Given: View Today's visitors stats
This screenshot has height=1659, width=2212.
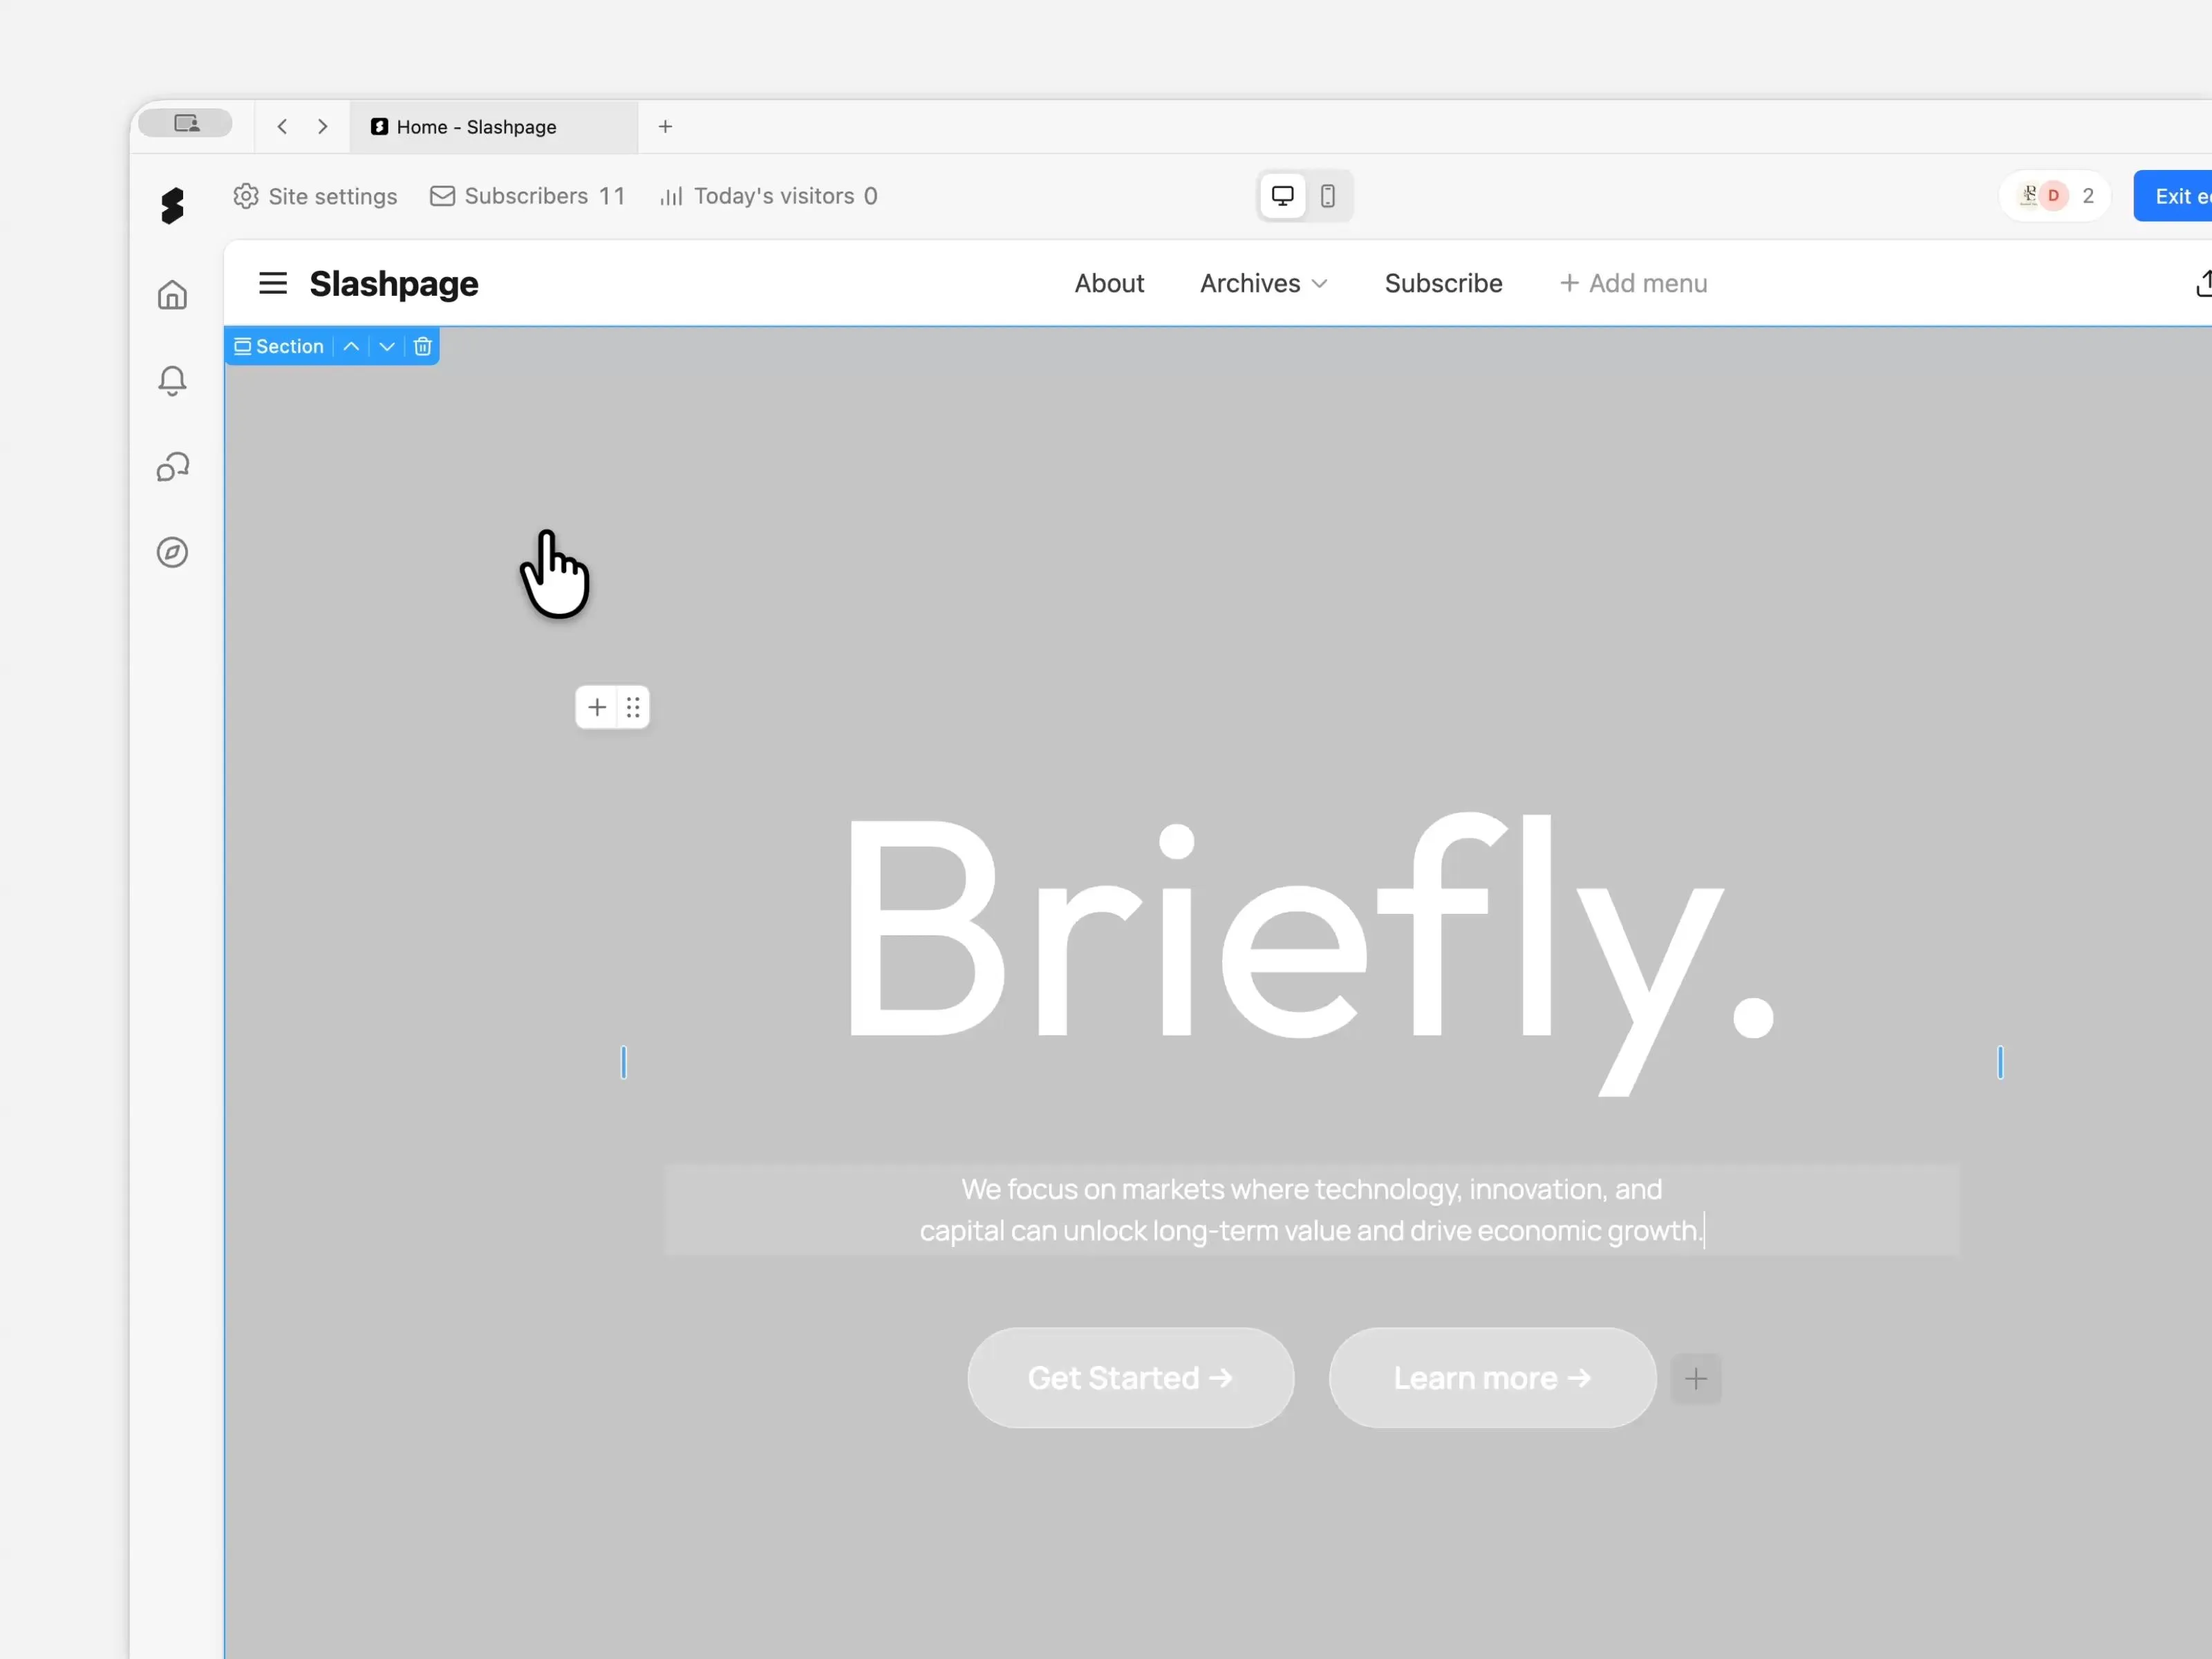Looking at the screenshot, I should 768,196.
